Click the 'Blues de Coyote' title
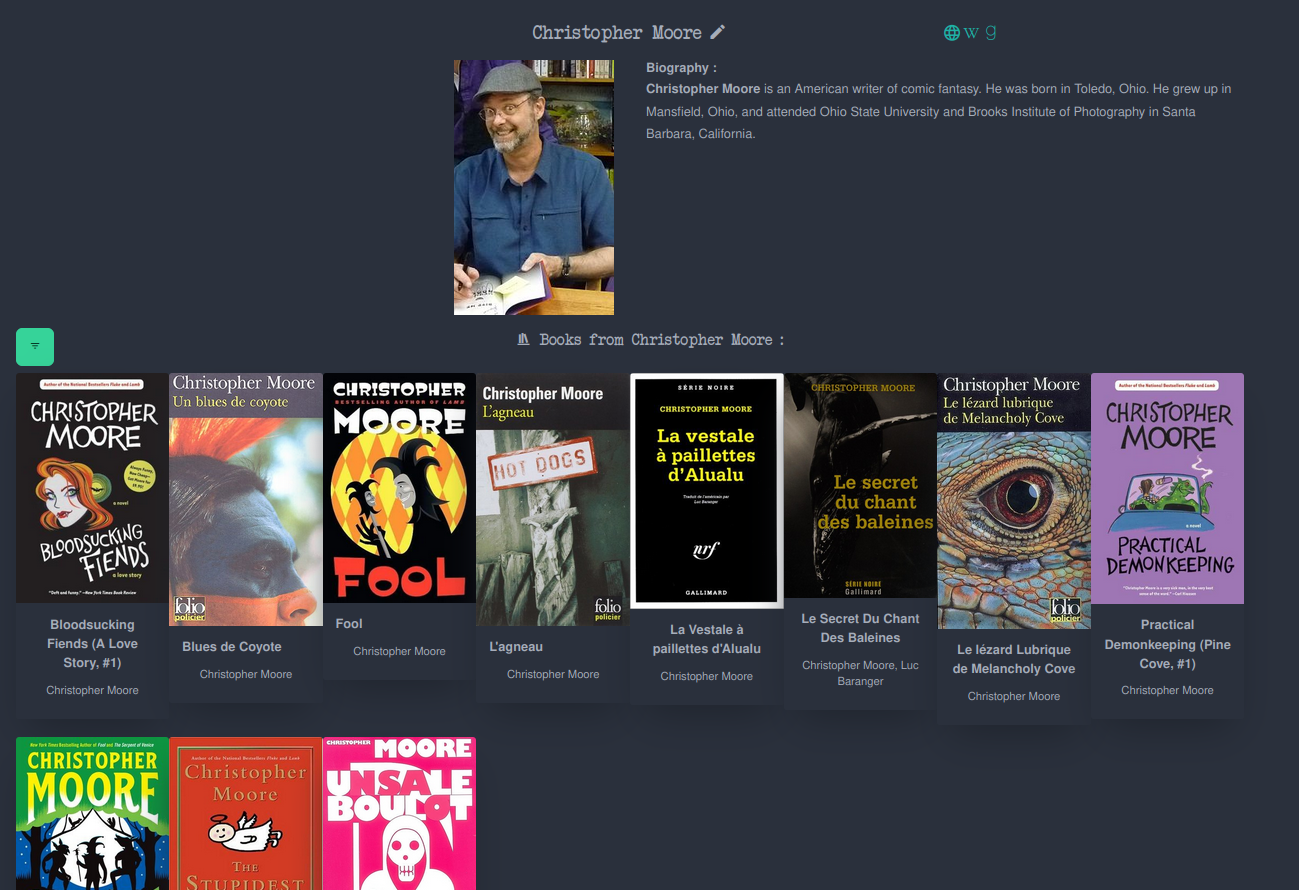1299x890 pixels. pos(232,647)
